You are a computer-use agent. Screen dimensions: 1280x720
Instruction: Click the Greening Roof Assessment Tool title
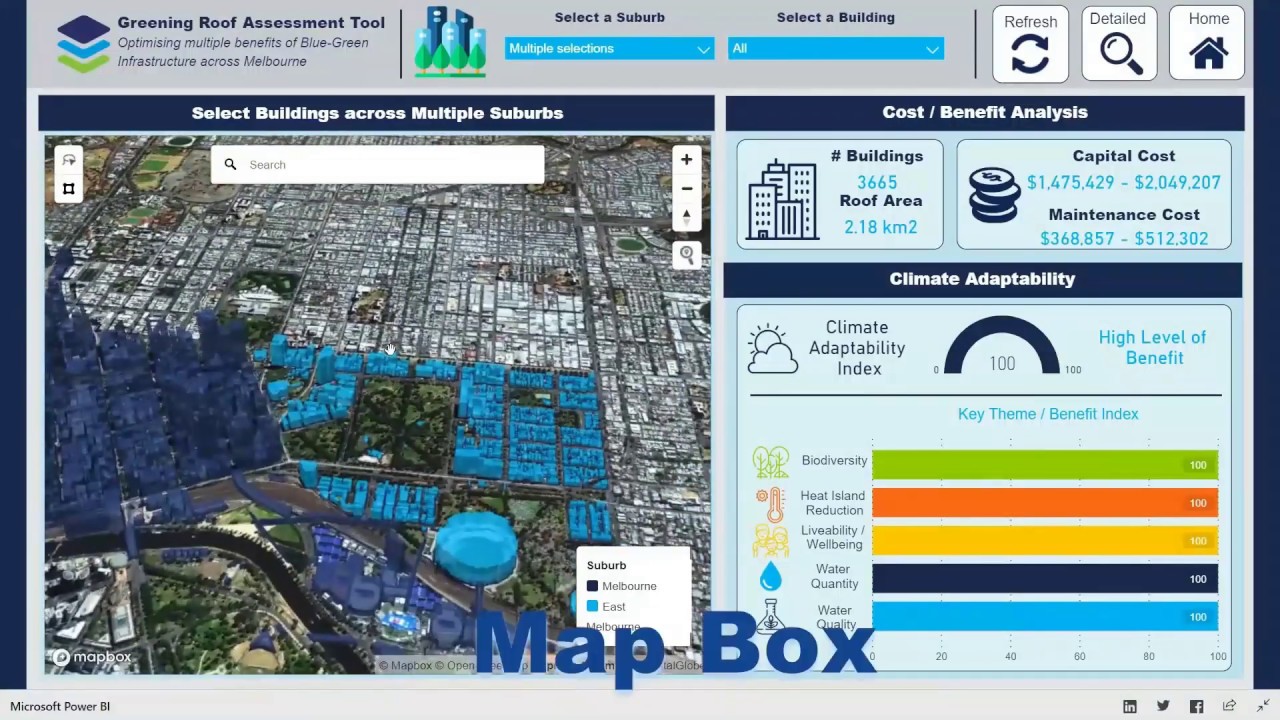click(251, 22)
